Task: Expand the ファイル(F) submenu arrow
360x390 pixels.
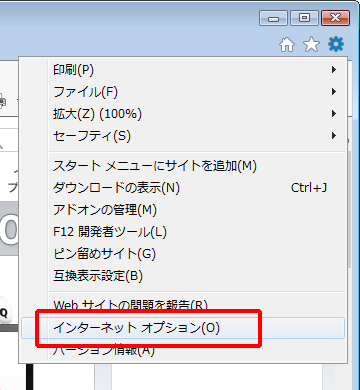Action: pos(334,92)
